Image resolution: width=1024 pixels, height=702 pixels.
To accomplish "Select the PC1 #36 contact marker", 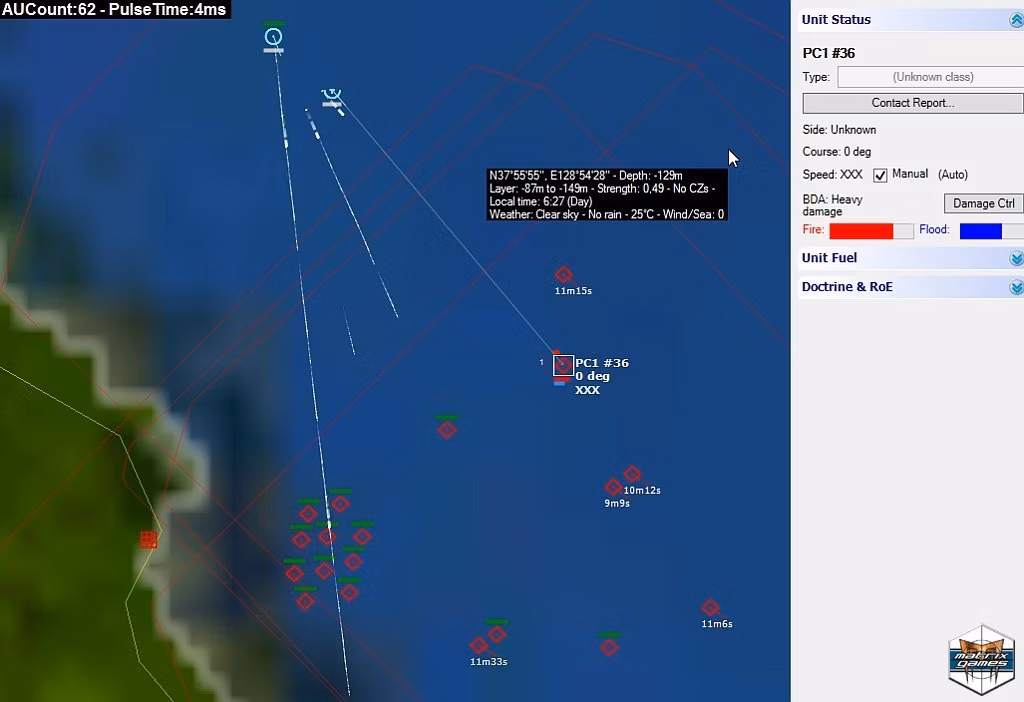I will pos(563,365).
